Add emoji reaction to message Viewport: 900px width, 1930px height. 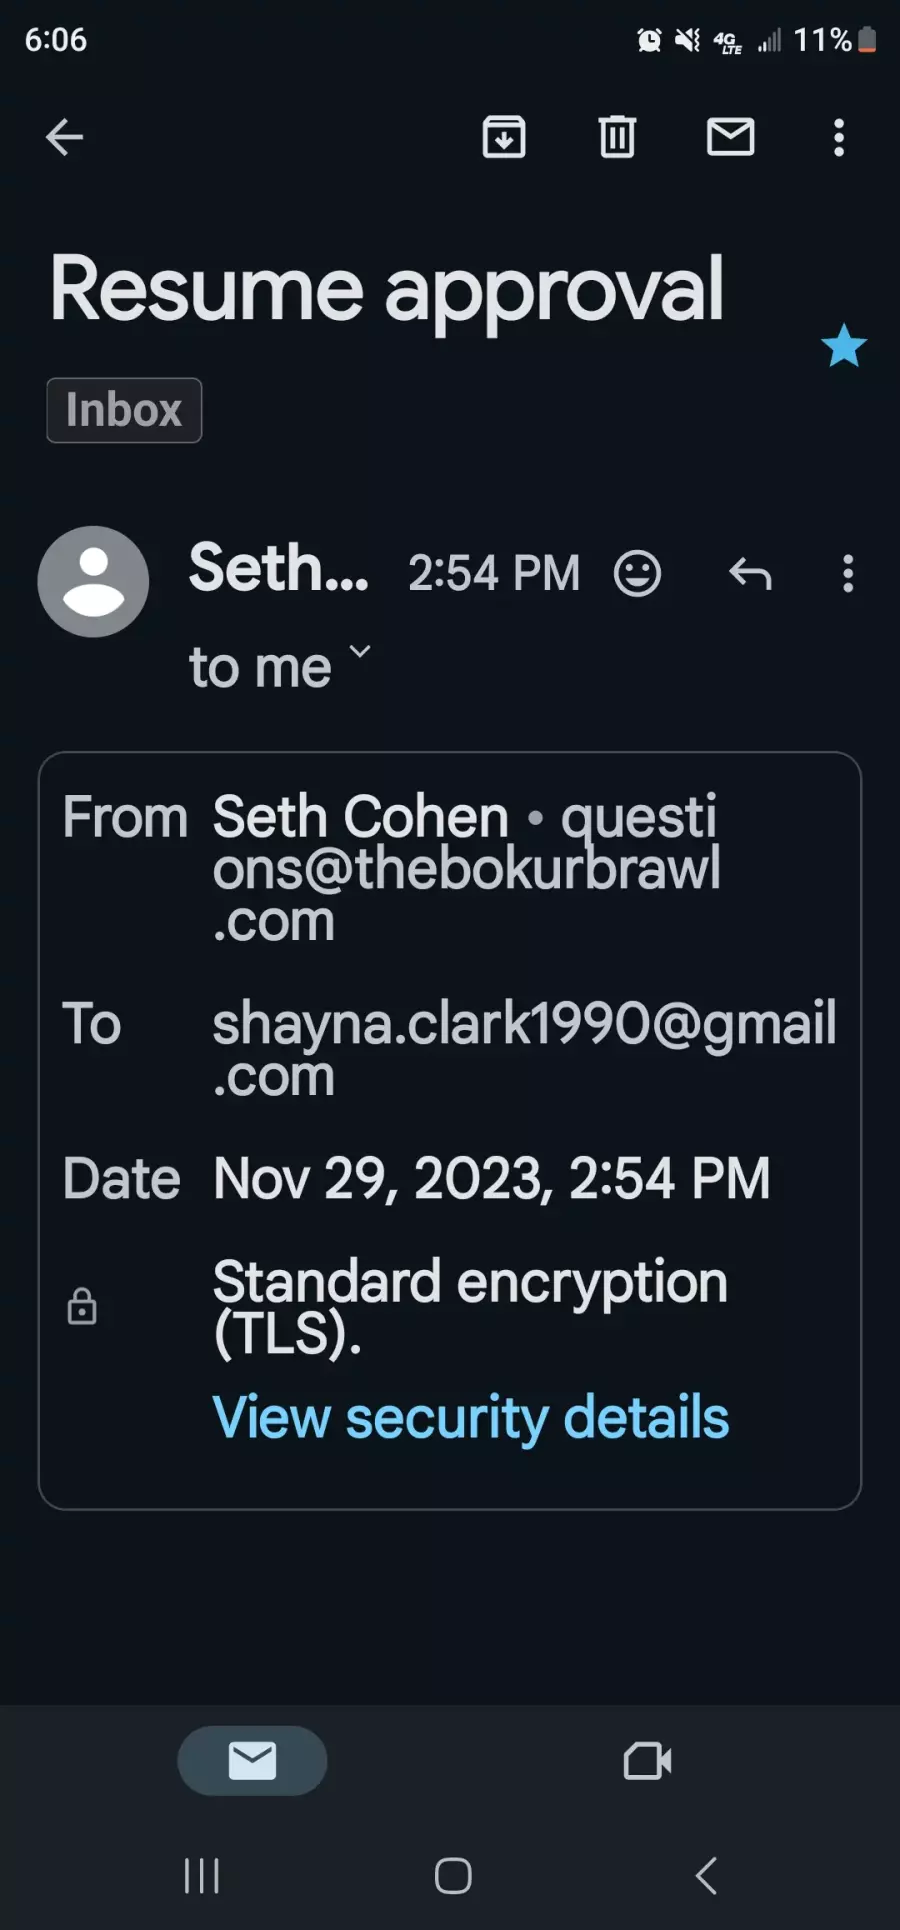(637, 574)
